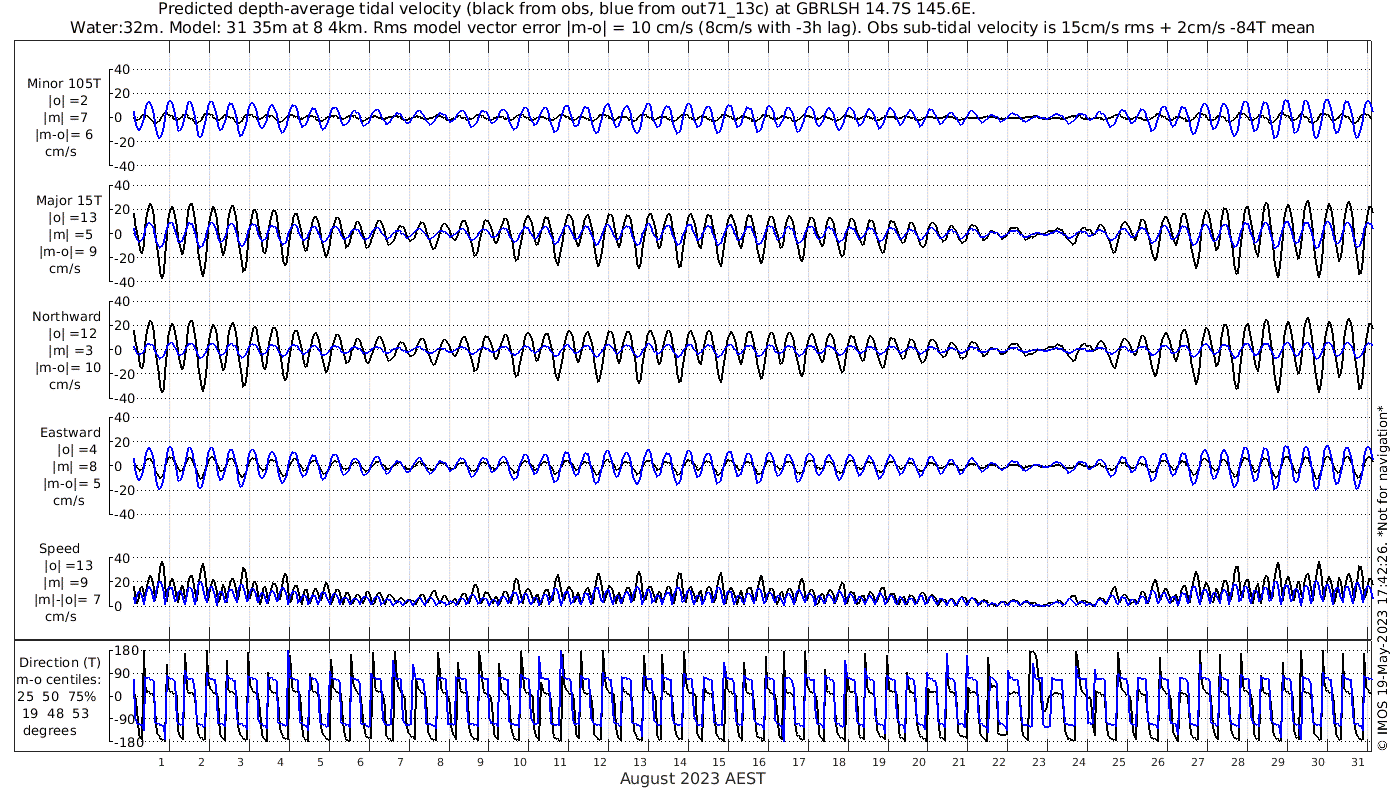Click "|m| =7" in the Minor panel

[69, 118]
